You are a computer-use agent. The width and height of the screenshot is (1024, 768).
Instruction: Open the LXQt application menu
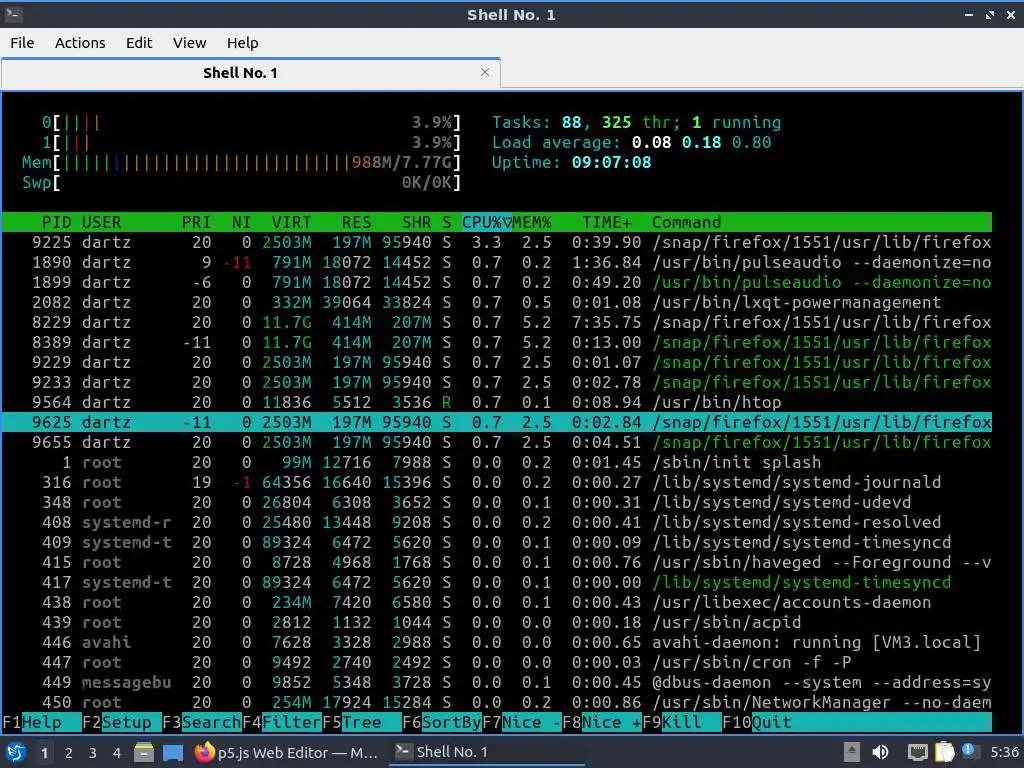(x=15, y=752)
